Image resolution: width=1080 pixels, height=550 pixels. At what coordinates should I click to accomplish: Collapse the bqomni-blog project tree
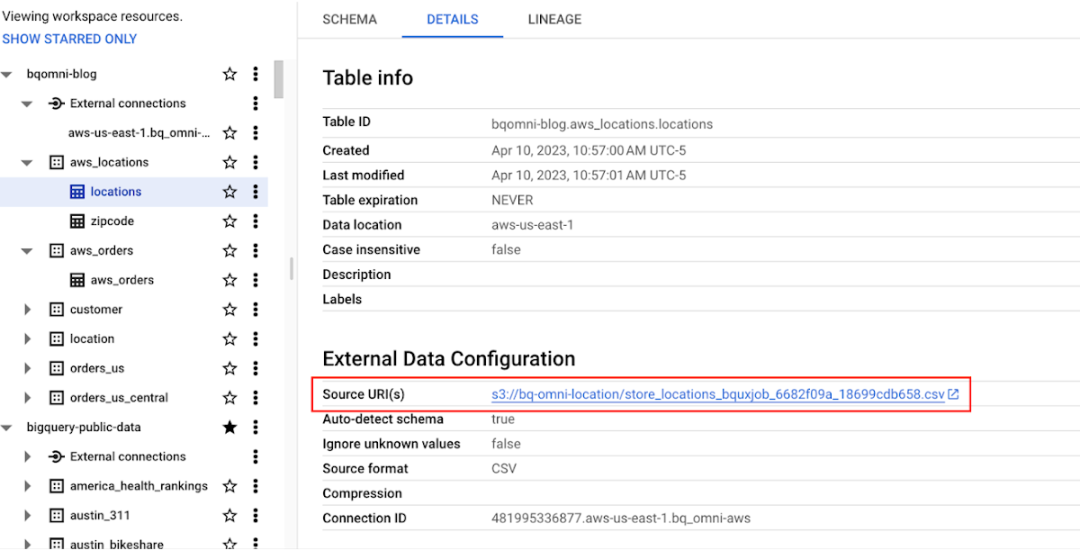(x=7, y=74)
